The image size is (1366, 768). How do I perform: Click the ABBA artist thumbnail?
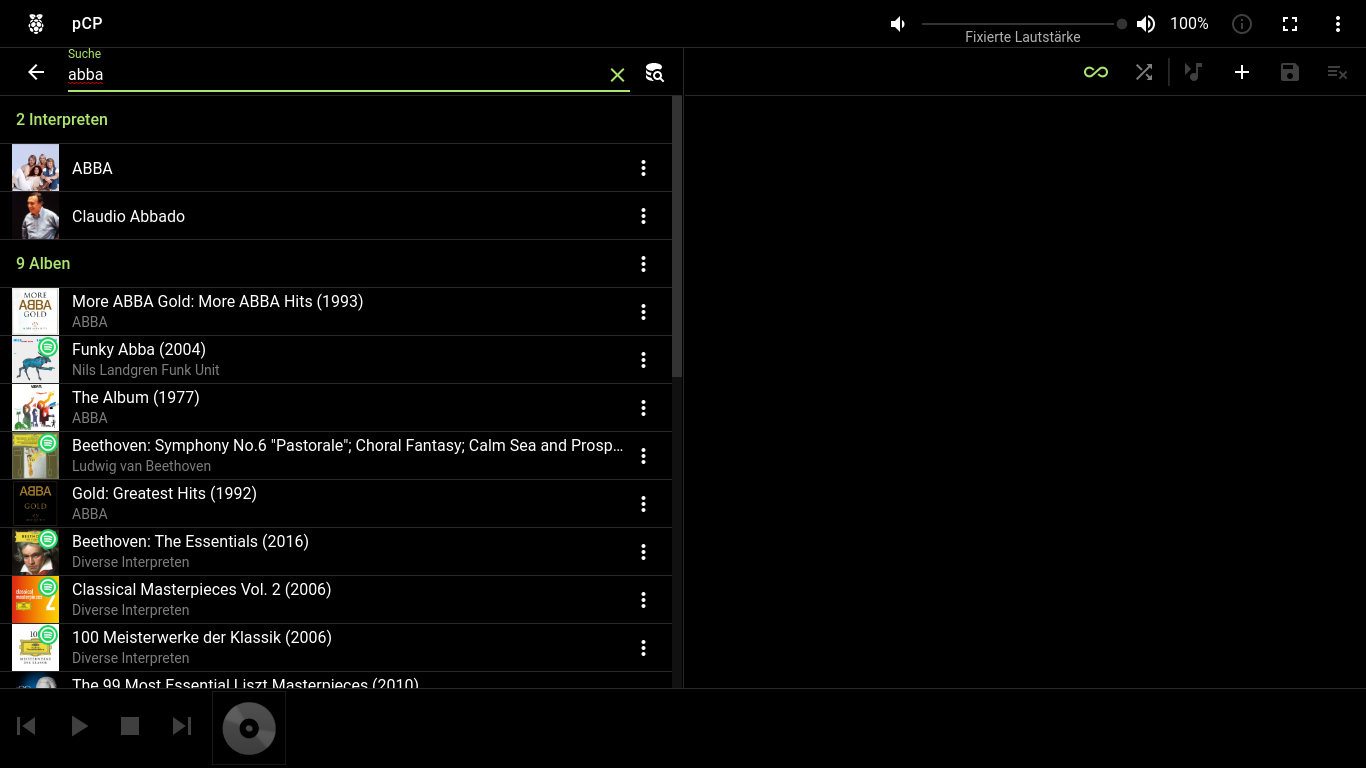click(35, 168)
